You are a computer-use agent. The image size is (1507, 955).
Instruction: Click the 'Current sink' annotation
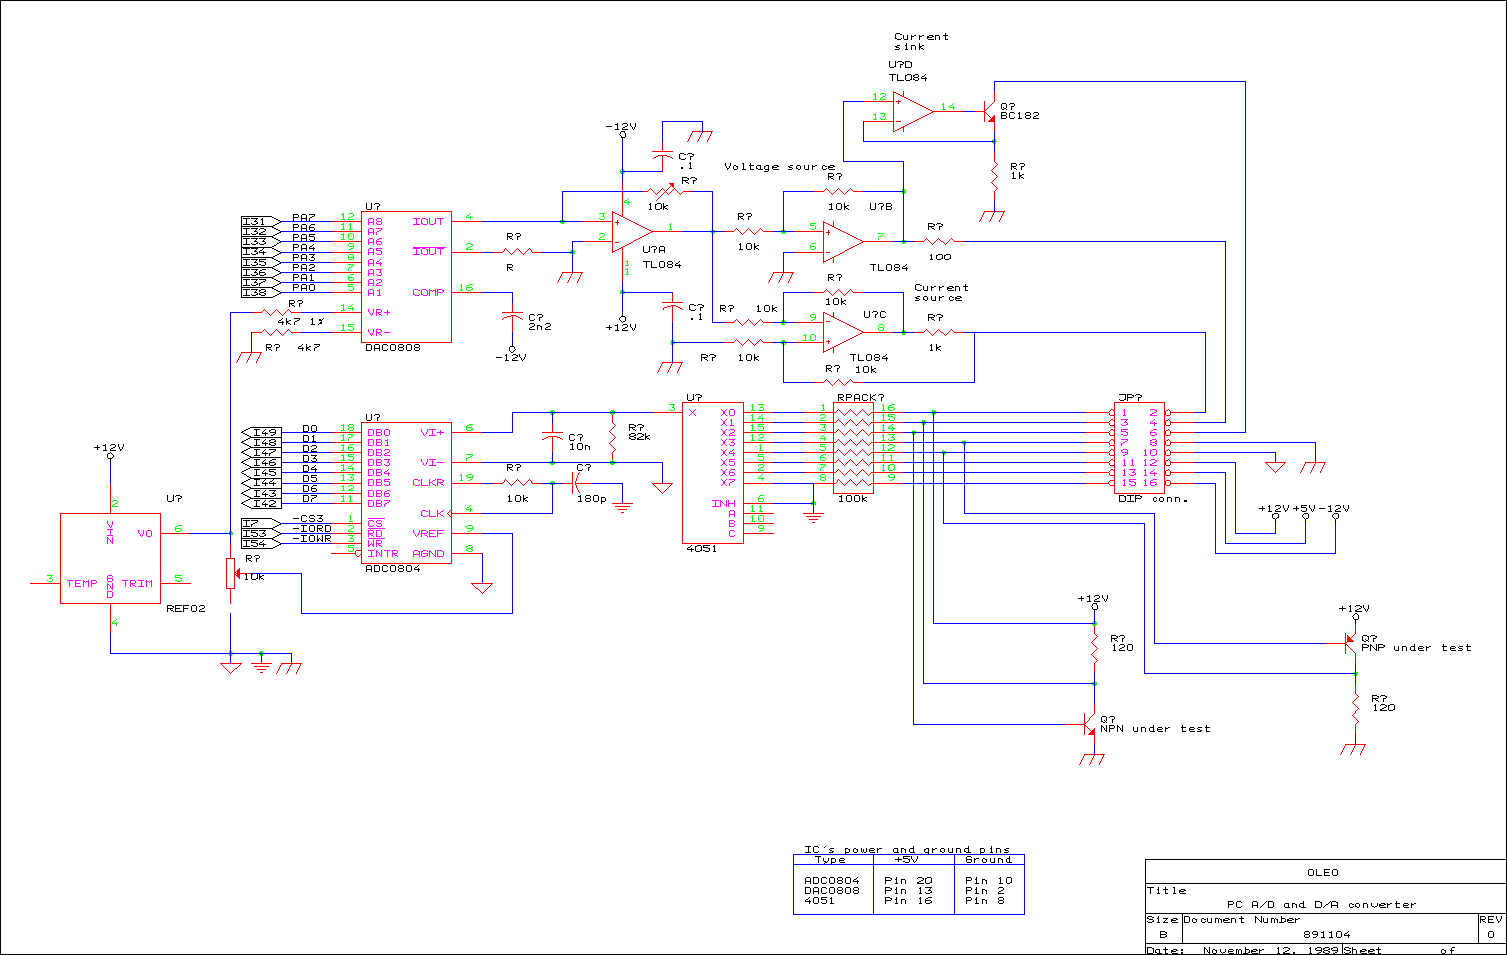pos(921,42)
